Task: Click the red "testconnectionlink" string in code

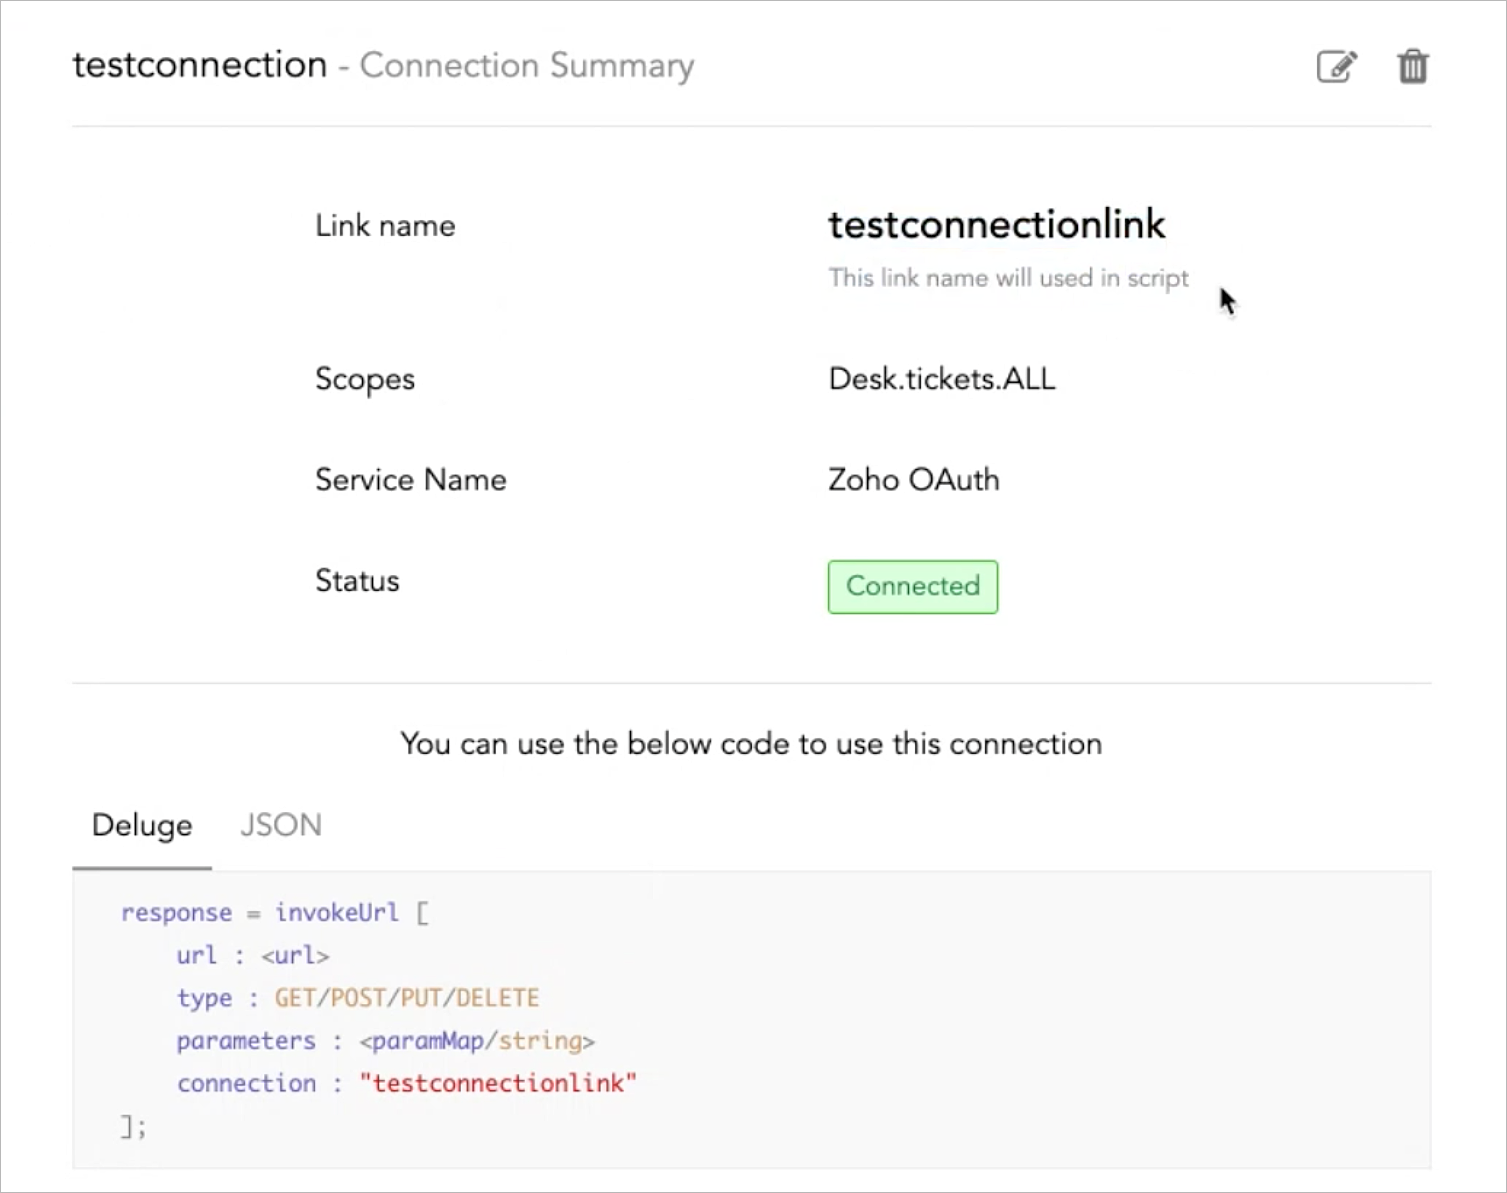Action: [x=498, y=1084]
